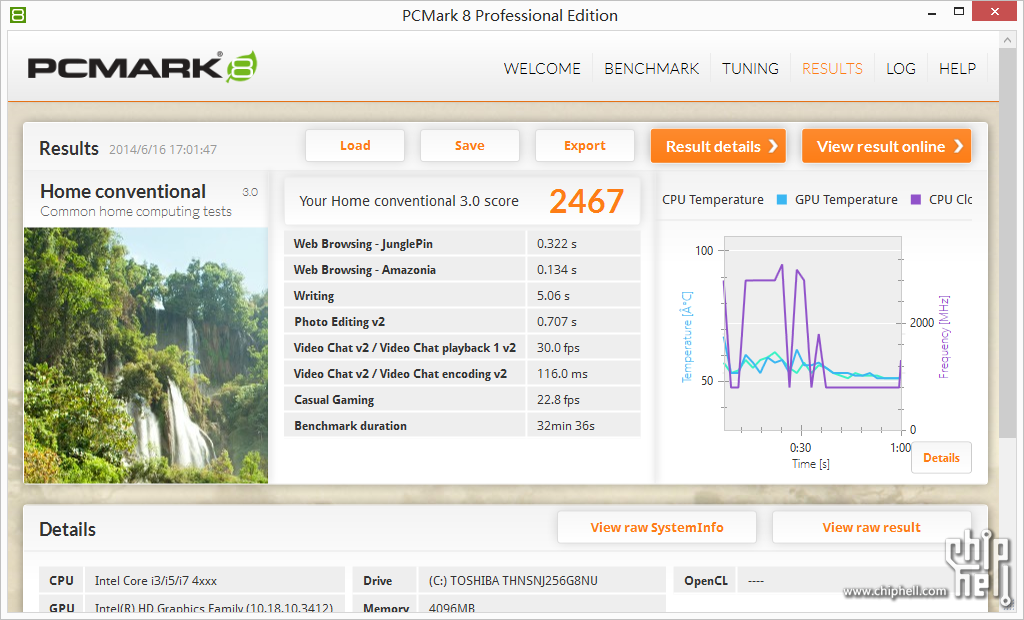Close the PCMark 8 window
1024x620 pixels.
pos(994,12)
